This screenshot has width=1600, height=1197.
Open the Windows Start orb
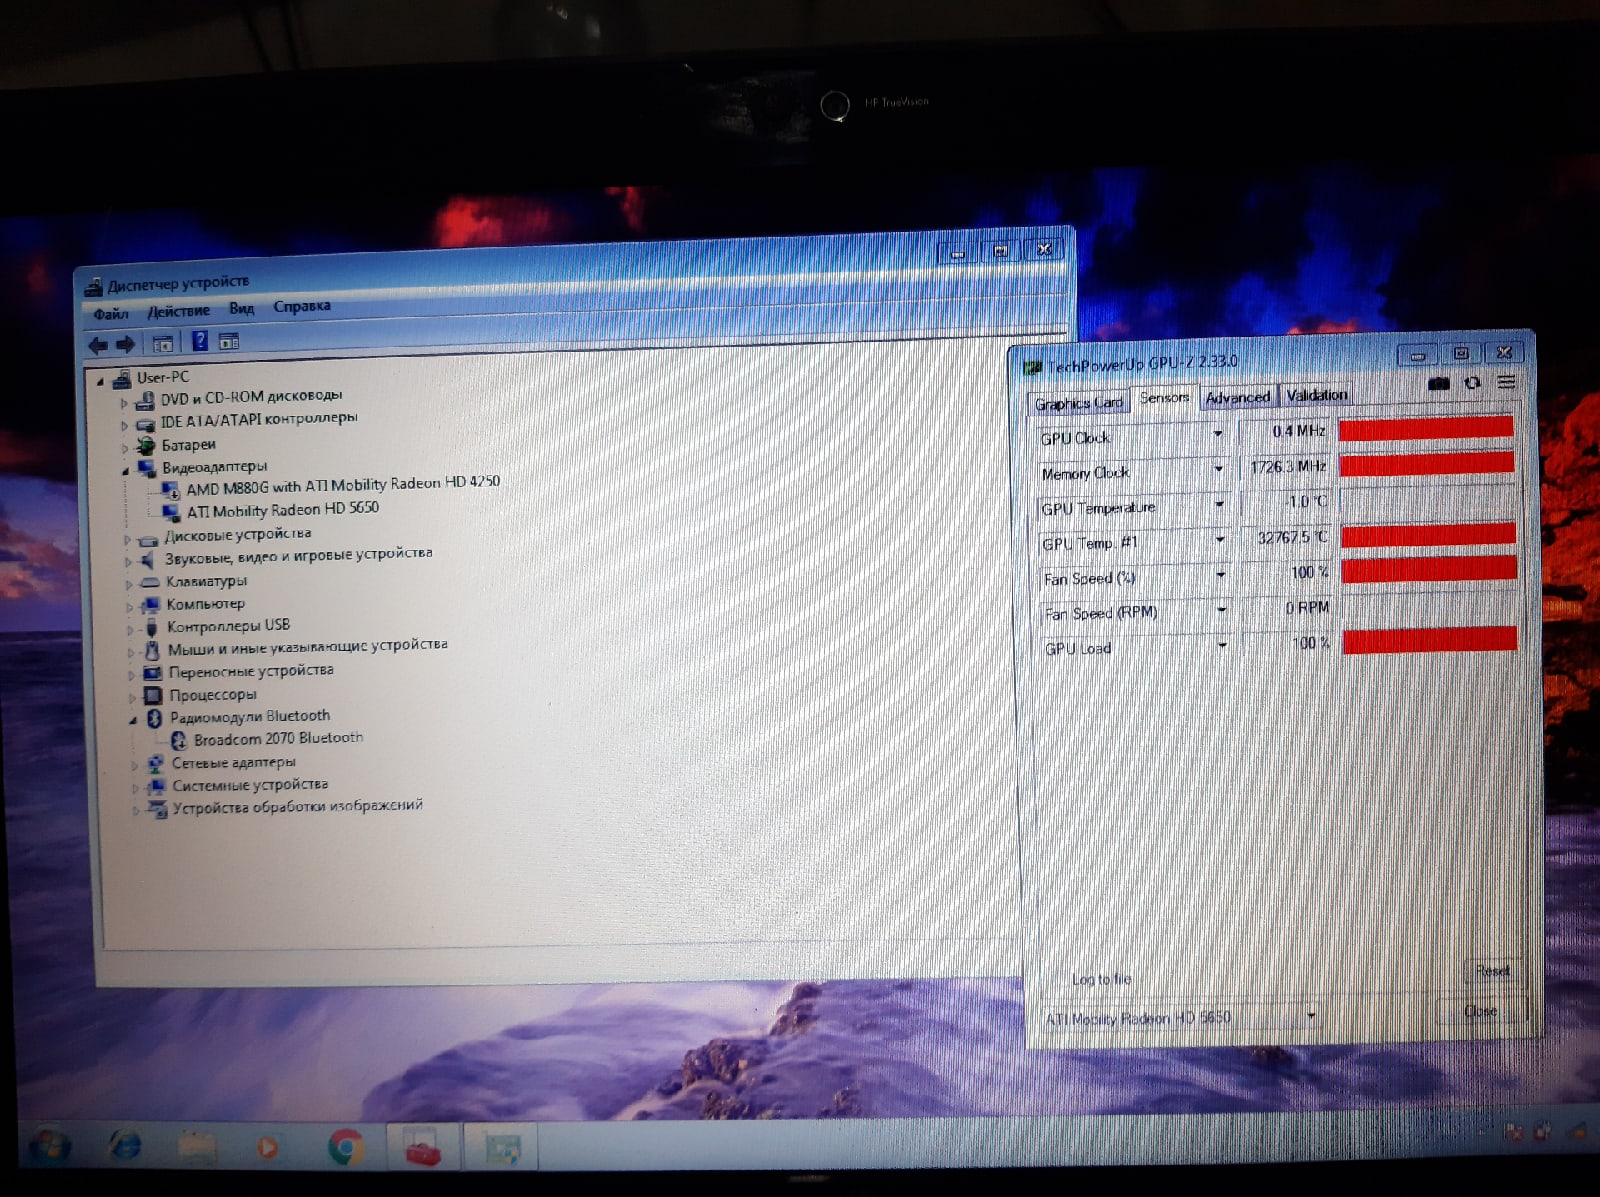coord(49,1147)
